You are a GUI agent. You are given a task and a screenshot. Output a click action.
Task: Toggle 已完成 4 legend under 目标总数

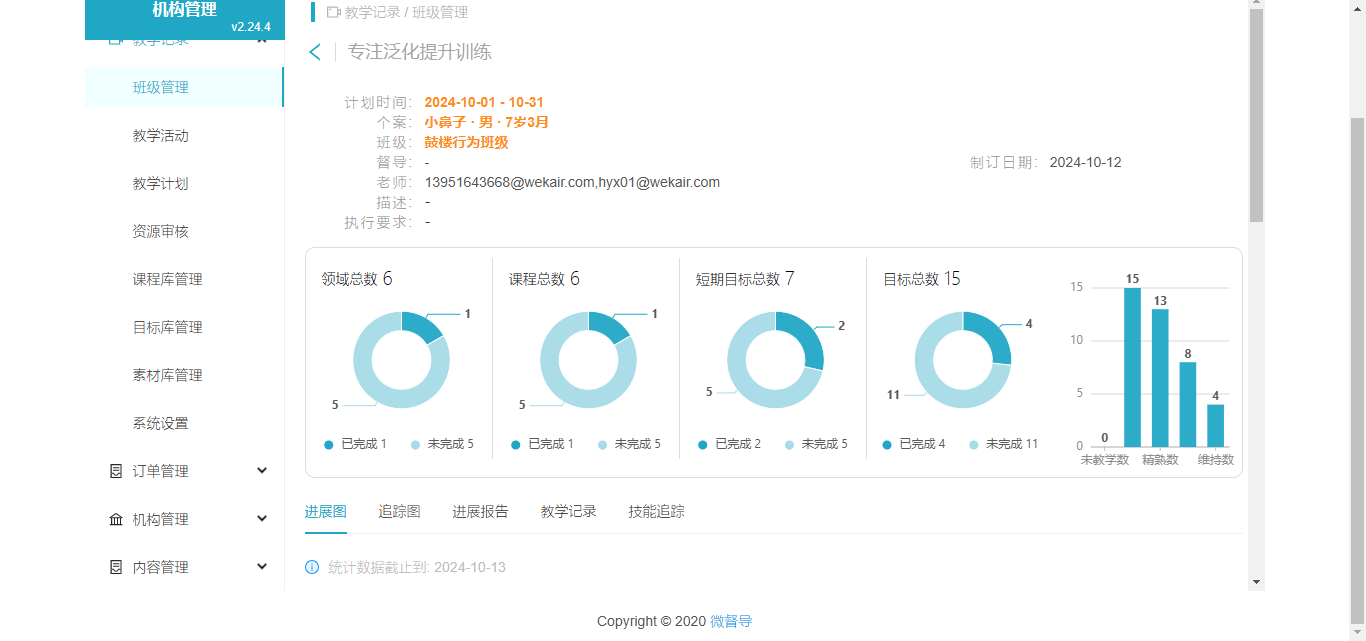913,444
